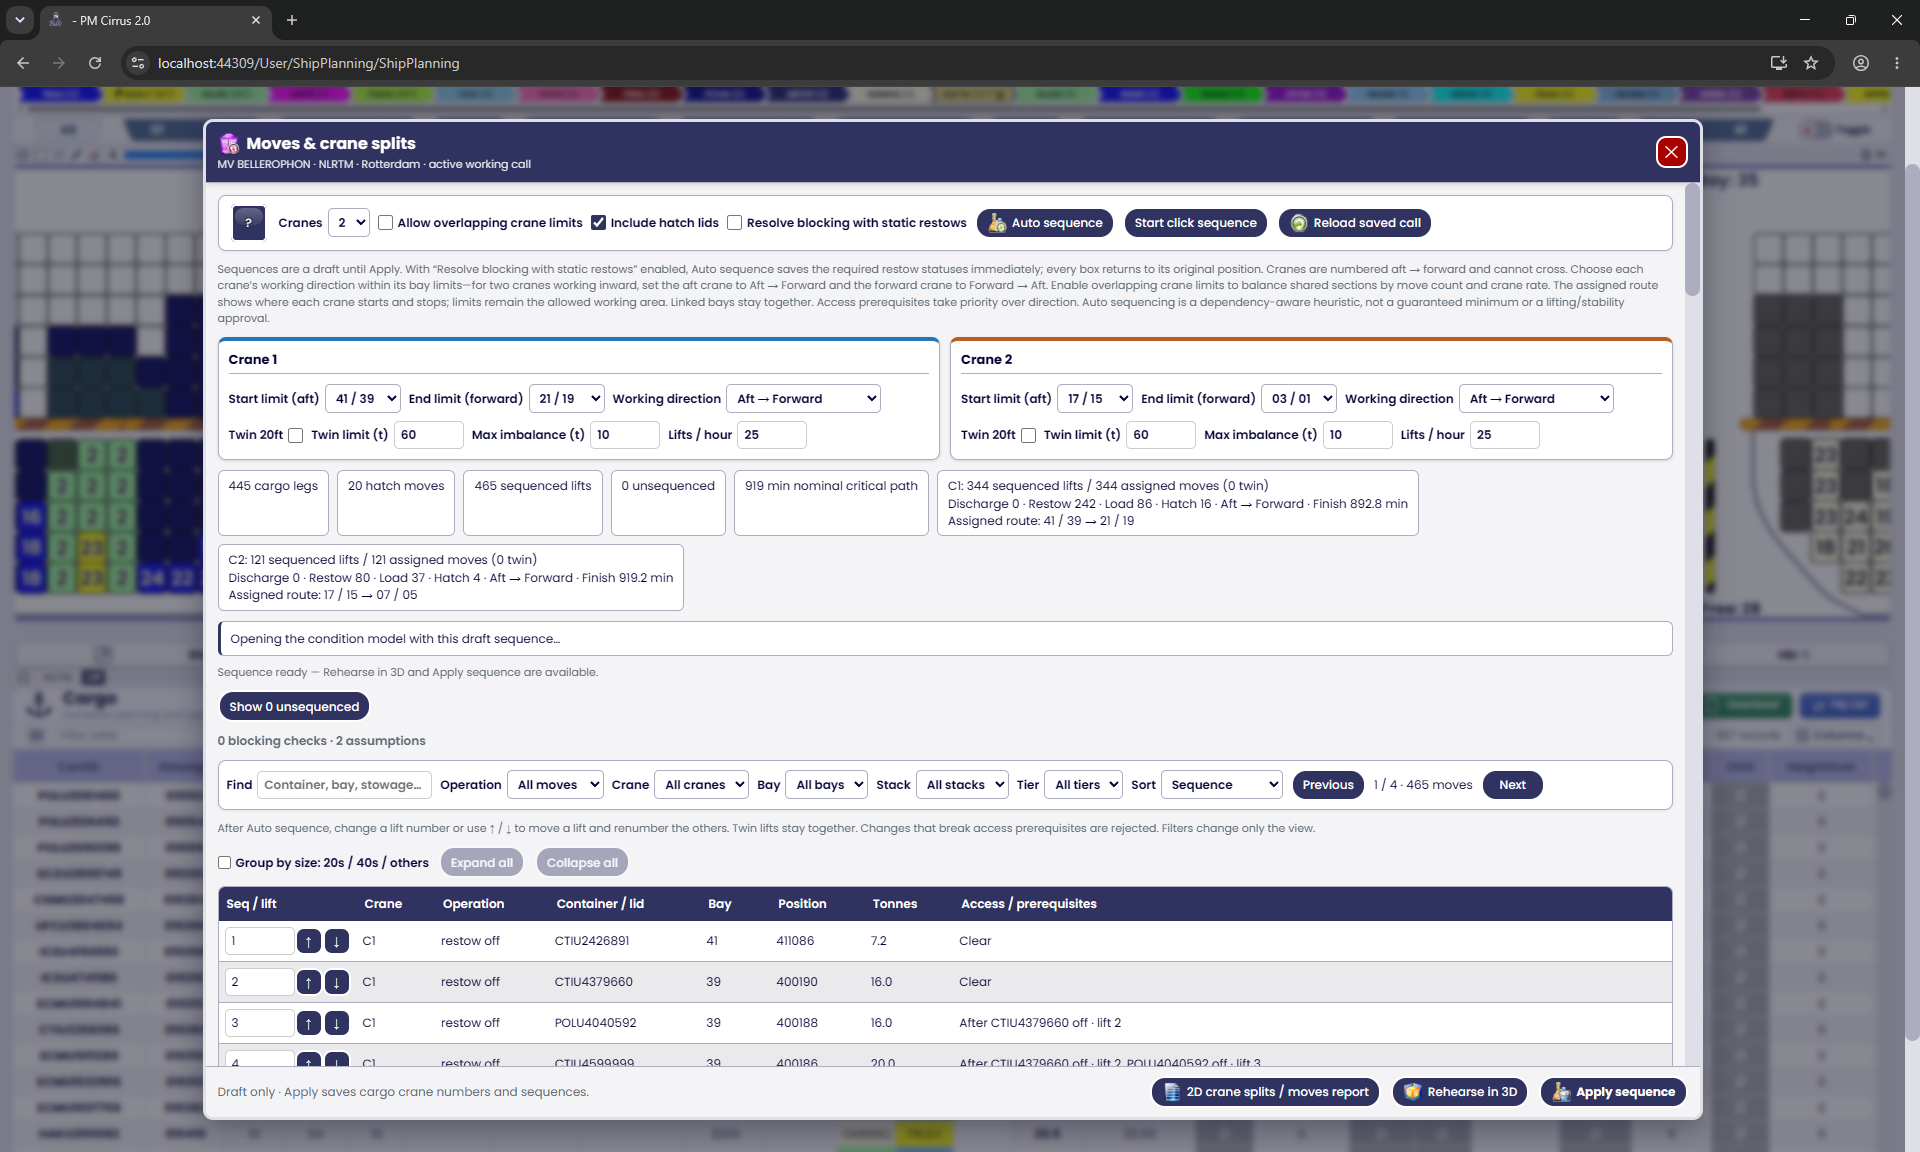Click Show 0 unsequenced button
Viewport: 1920px width, 1152px height.
294,707
